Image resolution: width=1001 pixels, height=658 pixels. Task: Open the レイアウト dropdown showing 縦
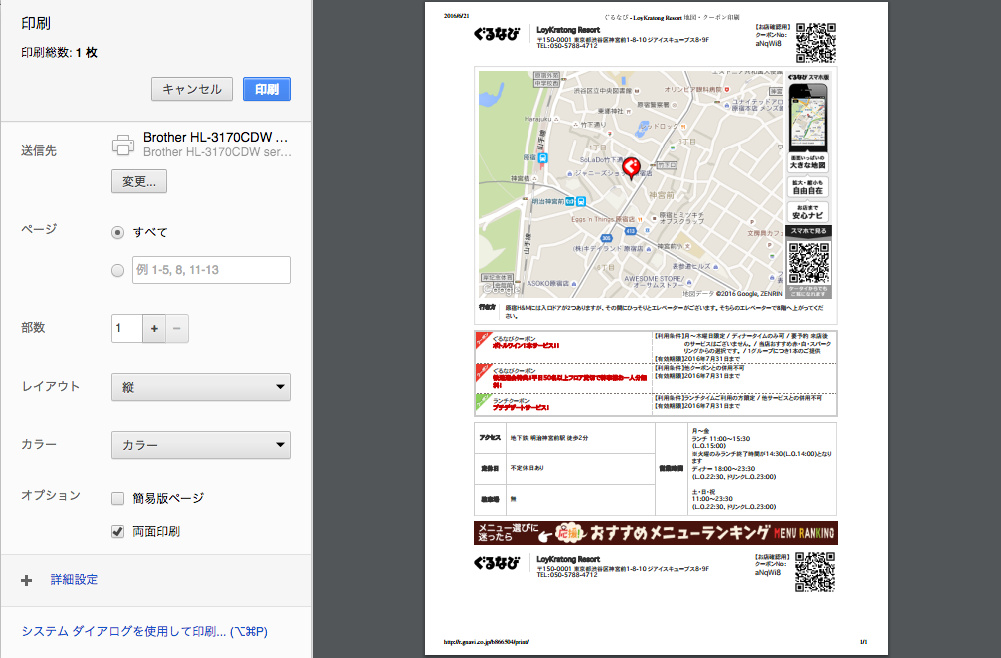200,387
